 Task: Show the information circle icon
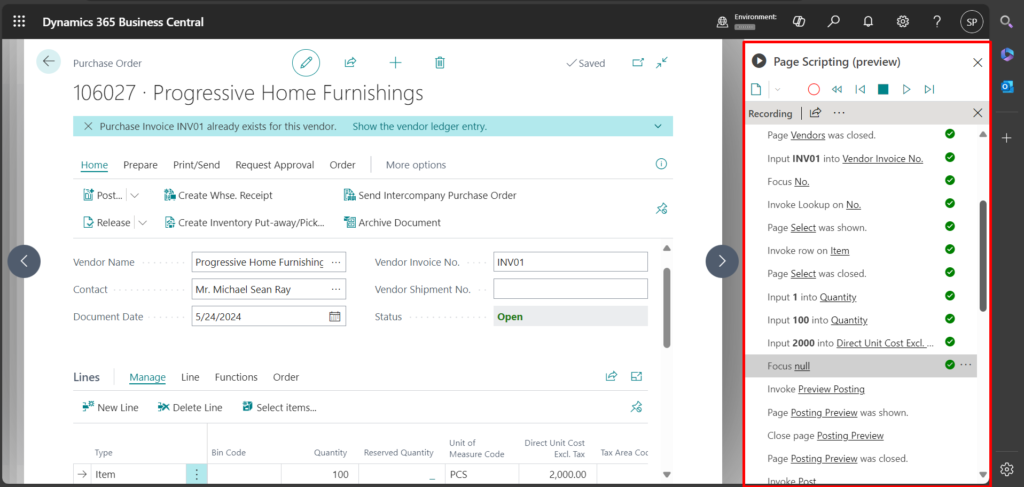(662, 165)
